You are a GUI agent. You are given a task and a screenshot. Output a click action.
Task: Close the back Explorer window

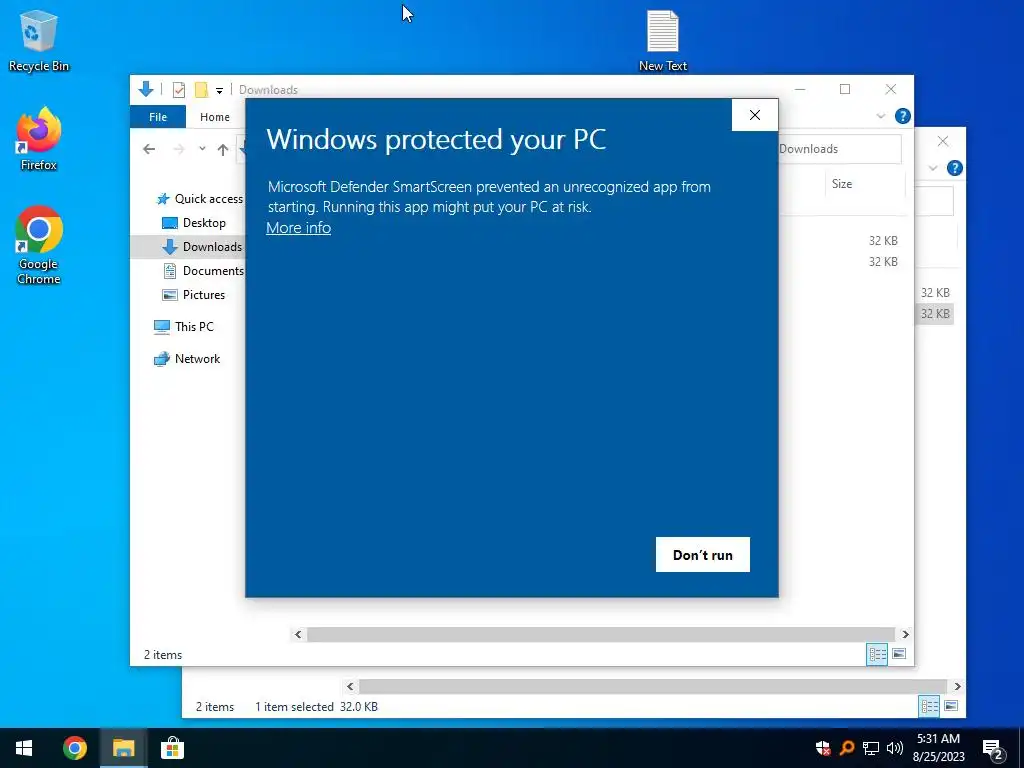(x=943, y=141)
